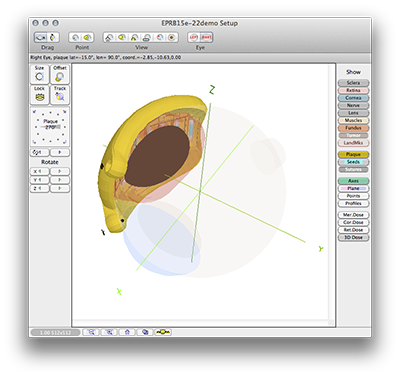This screenshot has height=377, width=400.
Task: Open the plaque Size tool
Action: (39, 74)
